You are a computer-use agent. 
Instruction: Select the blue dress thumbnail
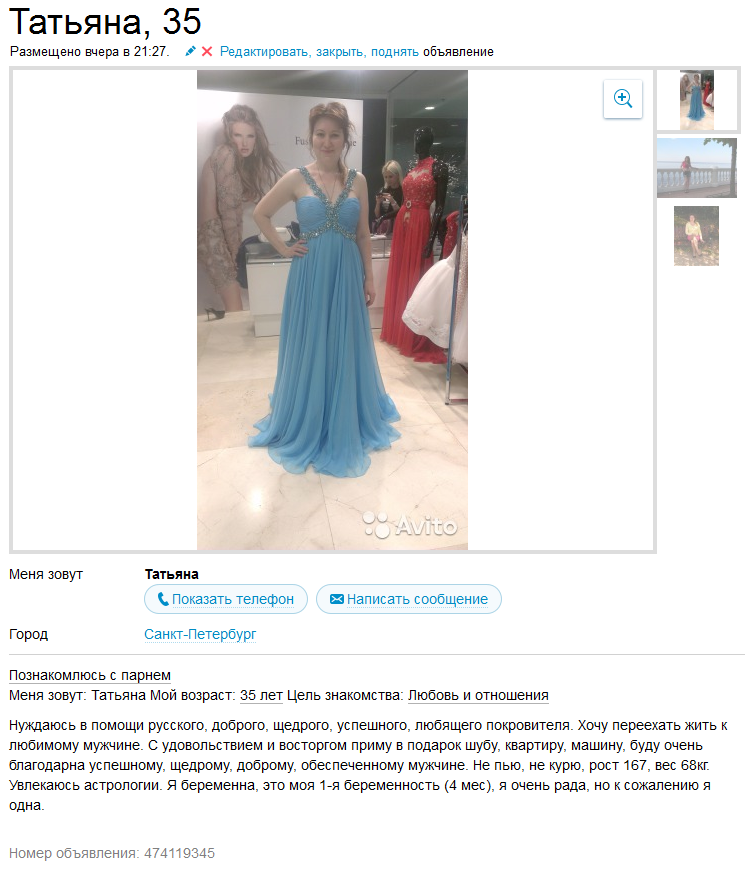(x=696, y=100)
